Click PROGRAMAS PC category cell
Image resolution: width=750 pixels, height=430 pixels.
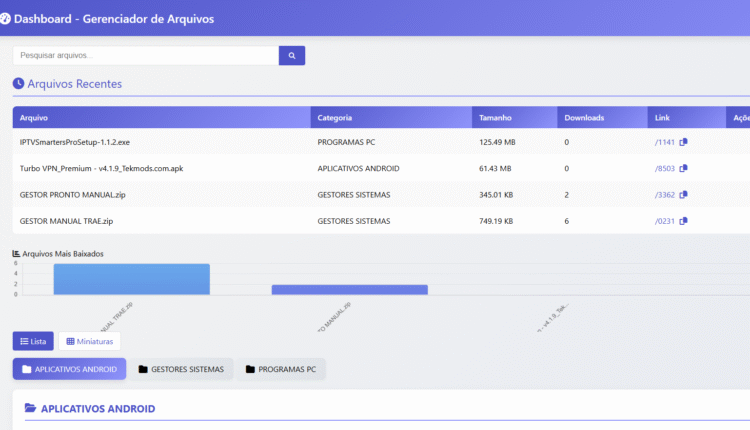(x=346, y=142)
